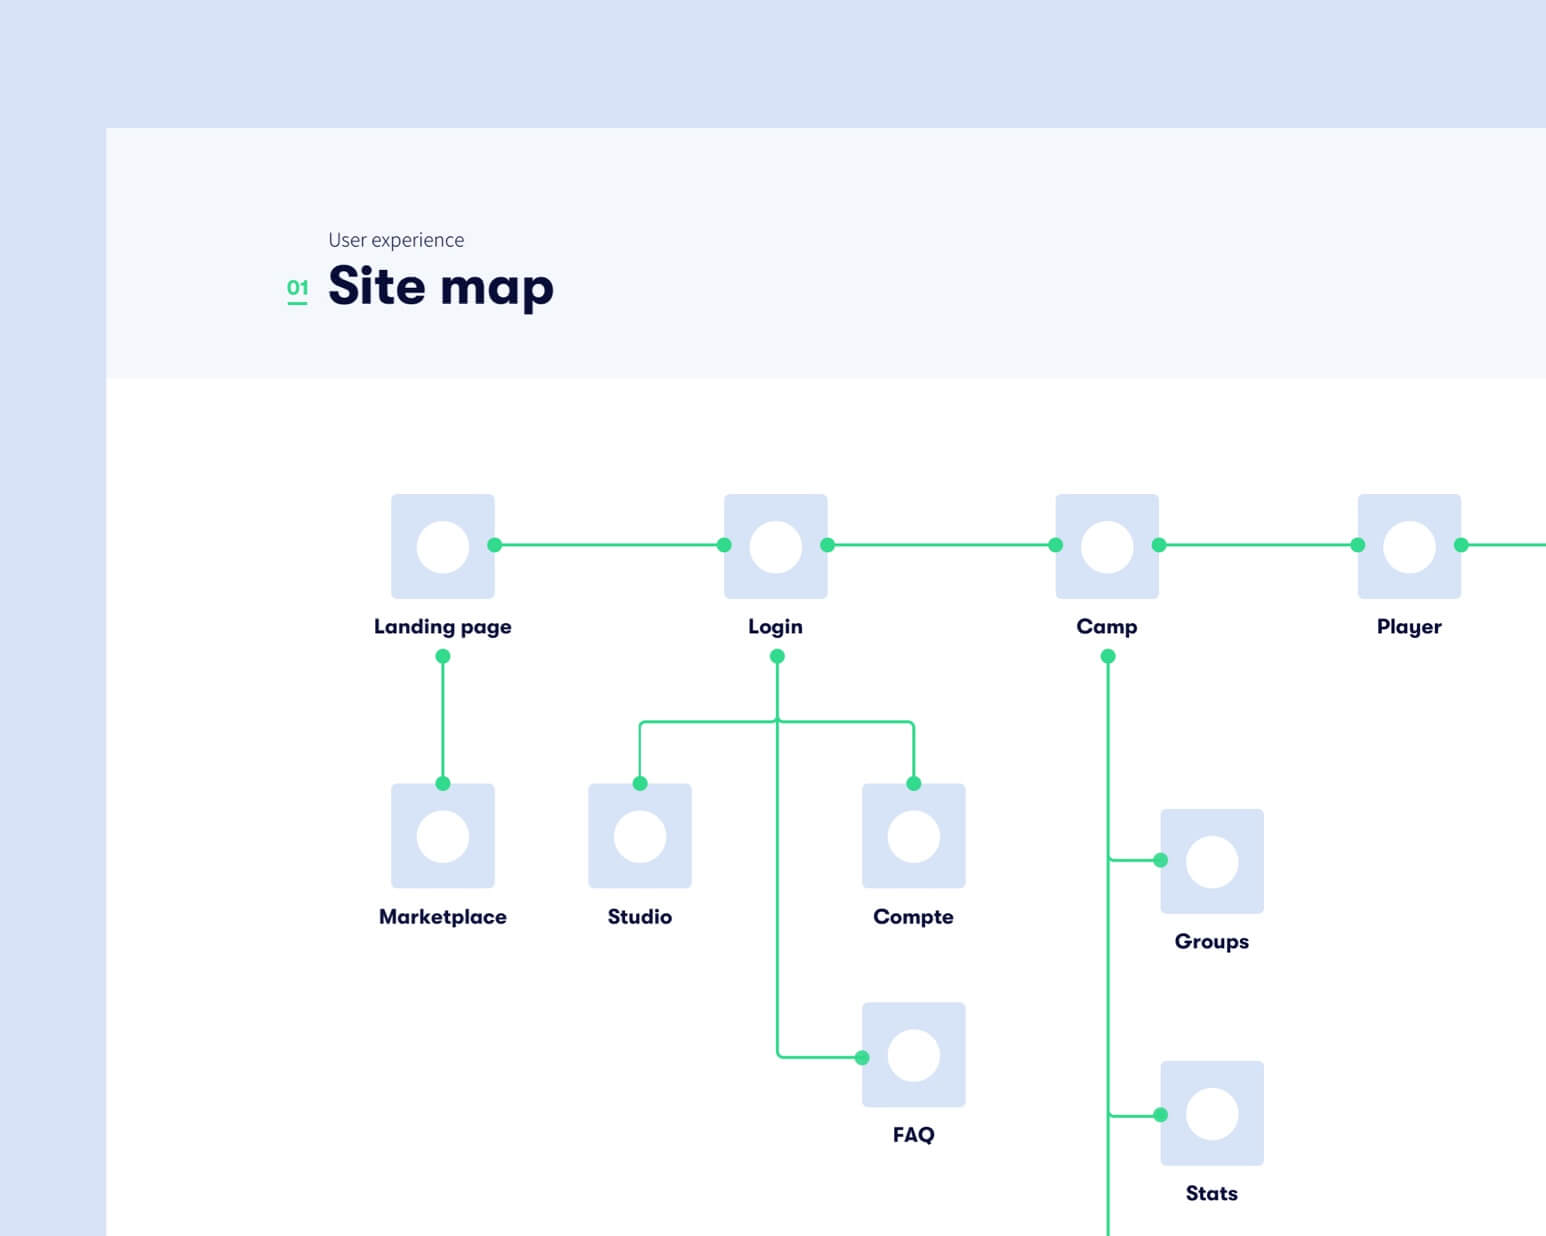This screenshot has height=1236, width=1546.
Task: Select the Stats node icon
Action: click(x=1211, y=1113)
